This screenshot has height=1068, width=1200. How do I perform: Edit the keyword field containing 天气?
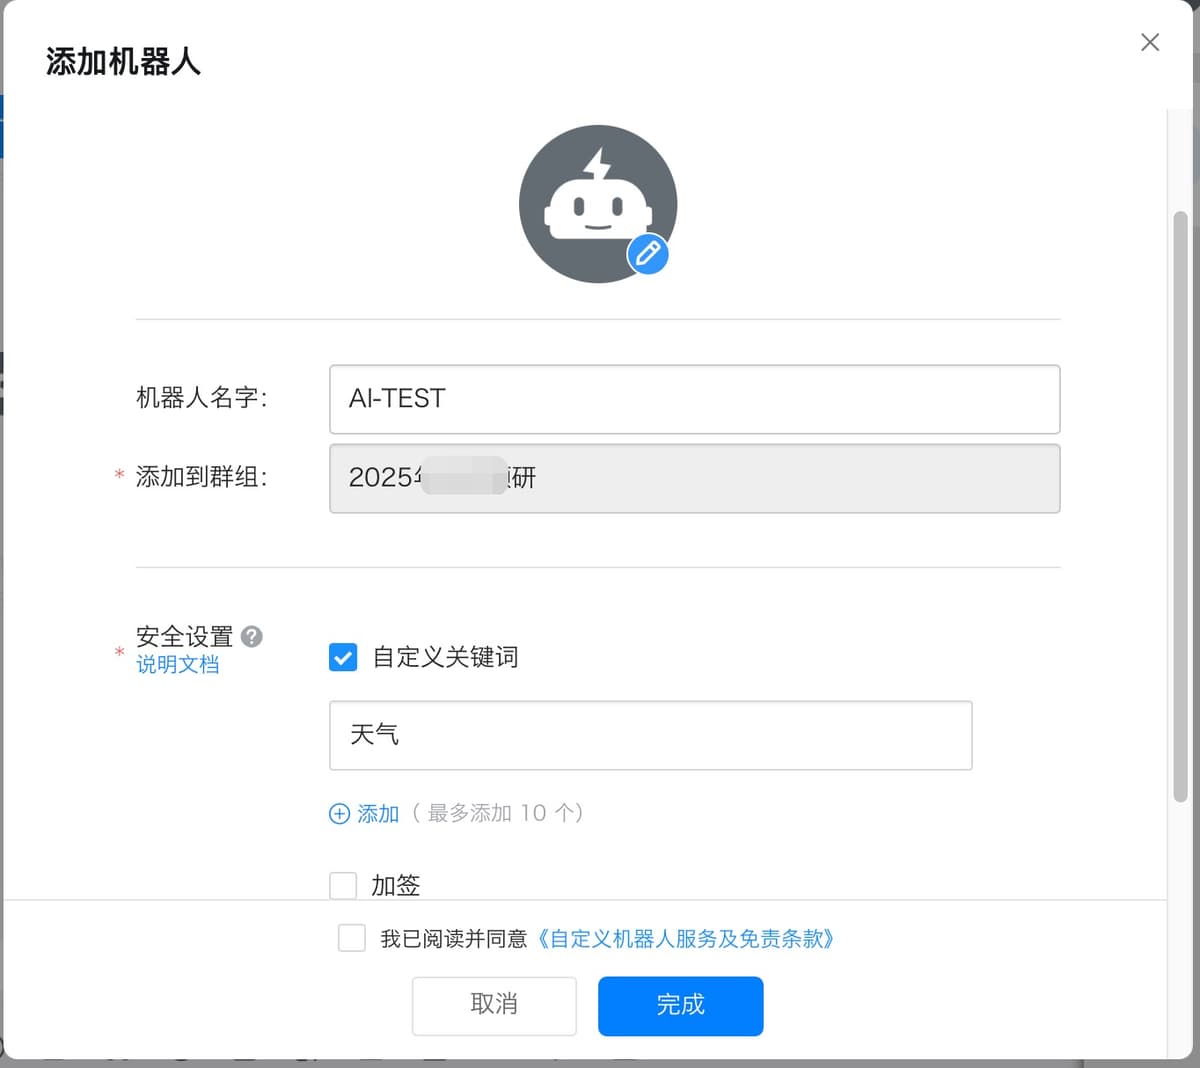click(x=650, y=735)
